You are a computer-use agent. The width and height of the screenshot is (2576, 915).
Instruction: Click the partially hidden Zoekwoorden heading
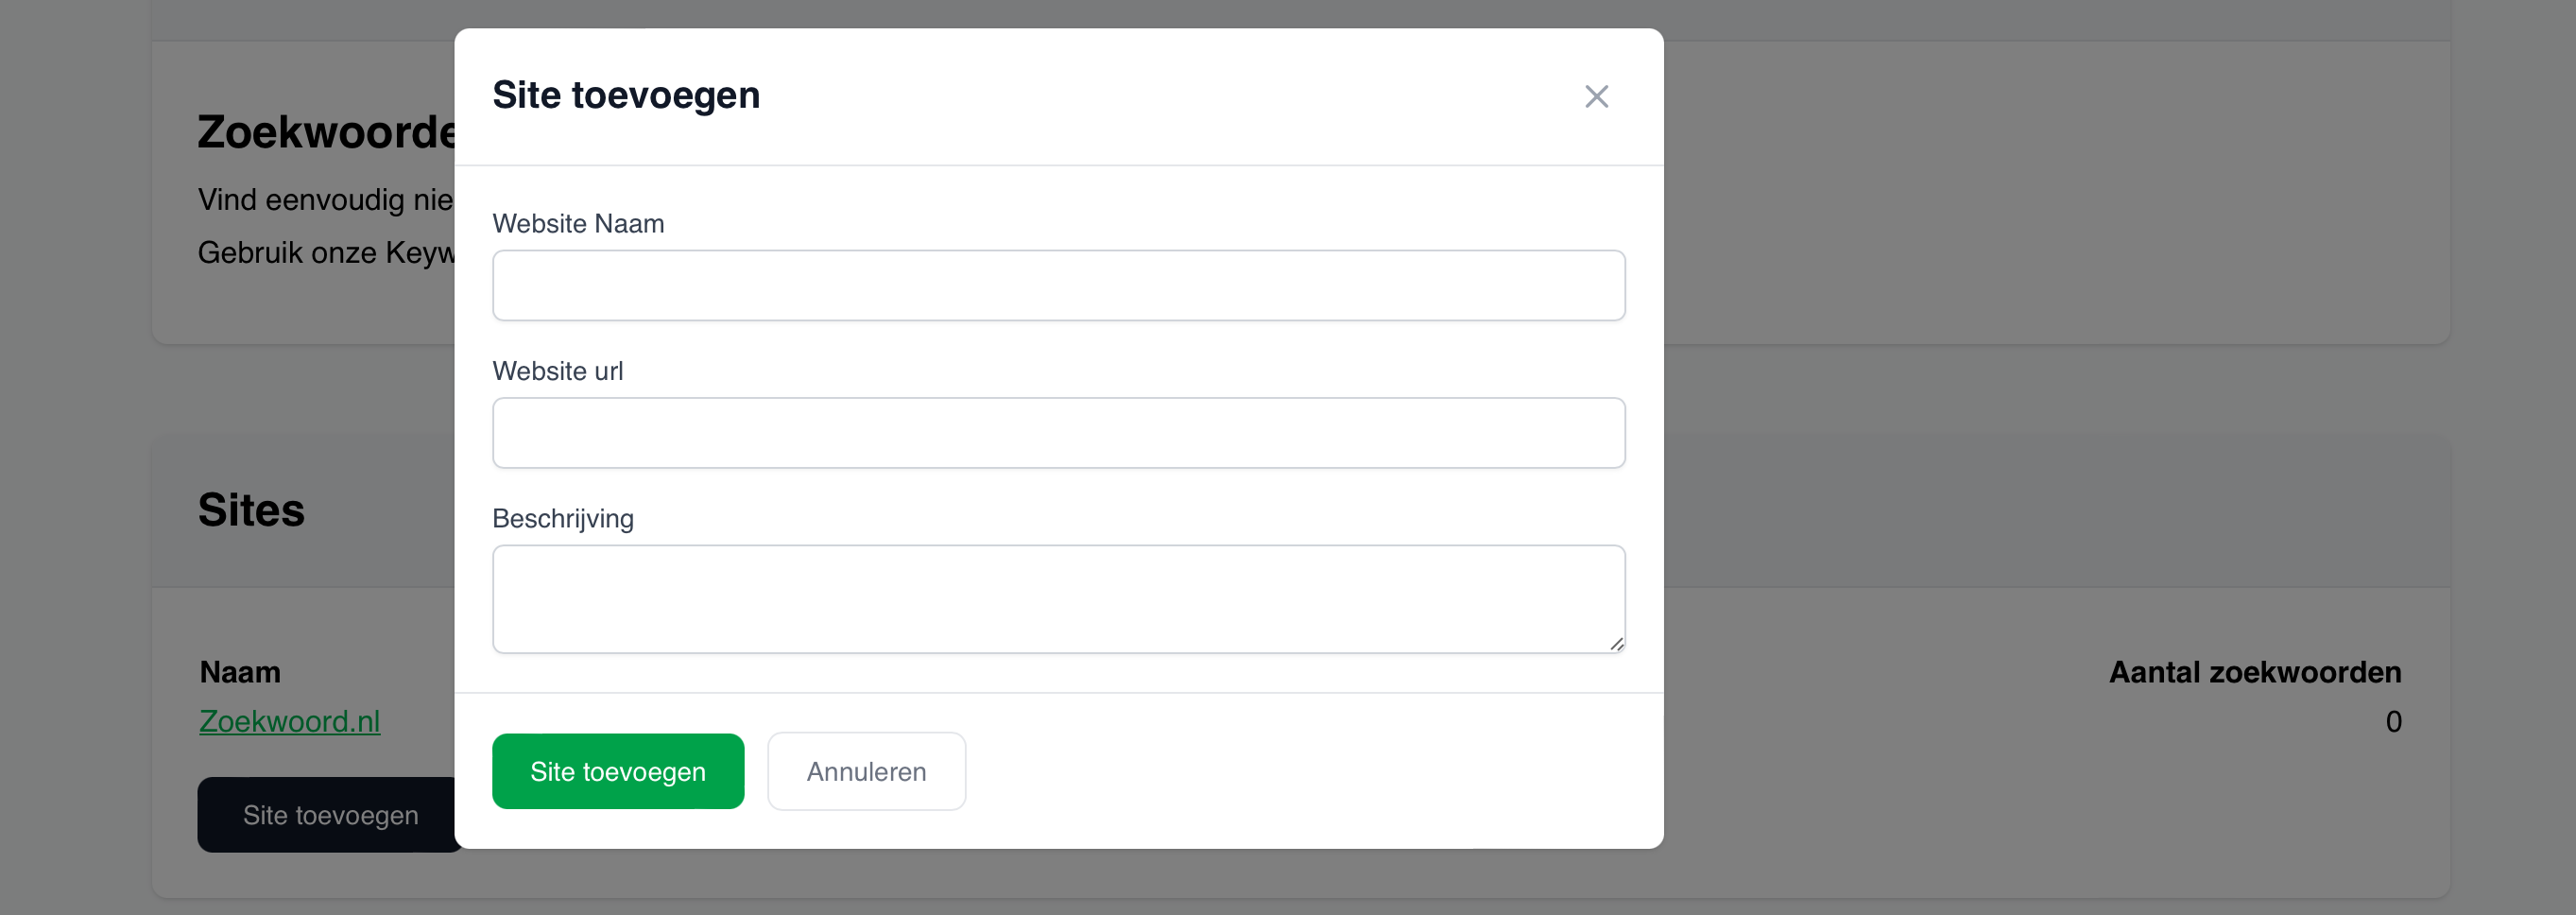click(x=326, y=133)
